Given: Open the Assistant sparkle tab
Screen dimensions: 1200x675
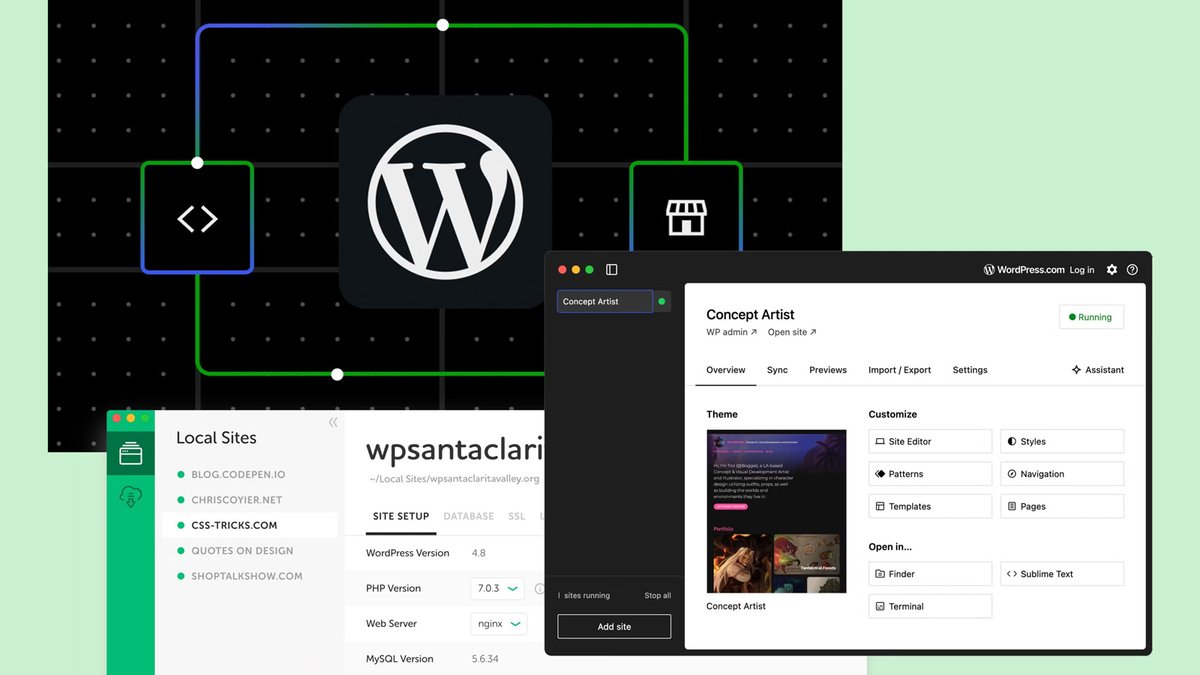Looking at the screenshot, I should click(x=1098, y=370).
